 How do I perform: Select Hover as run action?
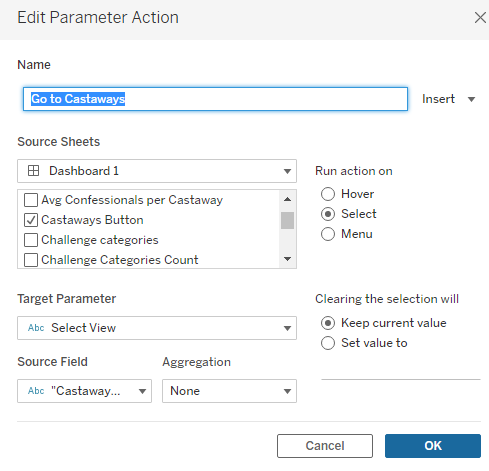[x=328, y=194]
